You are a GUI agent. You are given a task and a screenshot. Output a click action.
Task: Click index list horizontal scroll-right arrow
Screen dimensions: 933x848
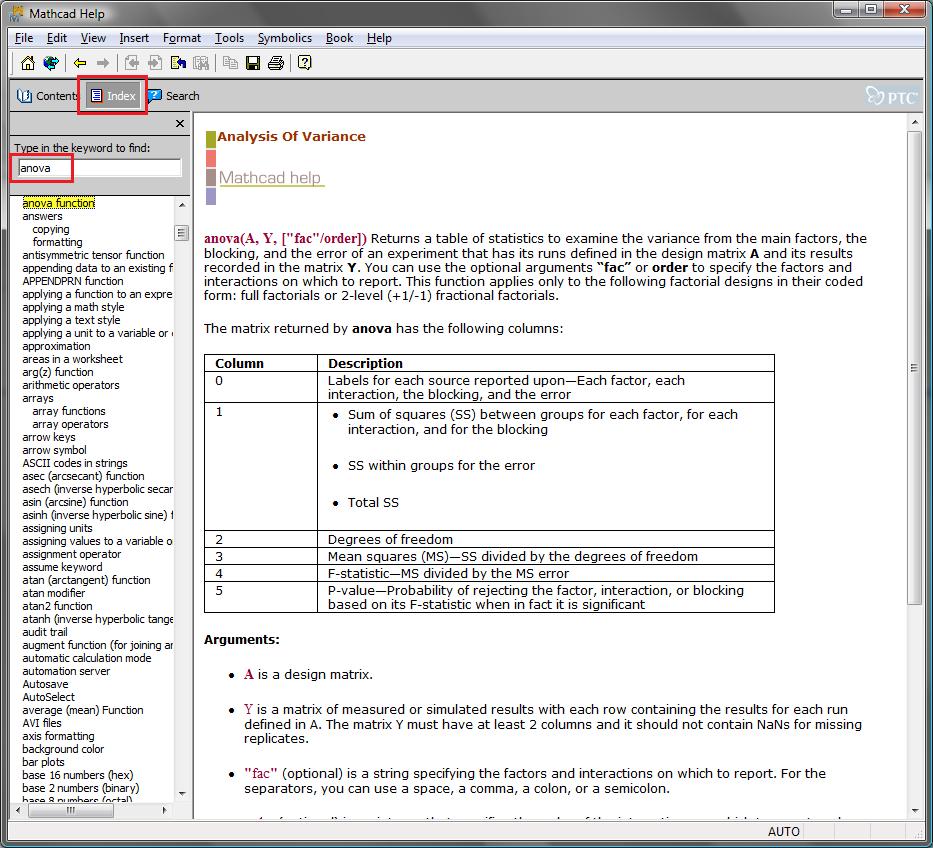tap(165, 810)
